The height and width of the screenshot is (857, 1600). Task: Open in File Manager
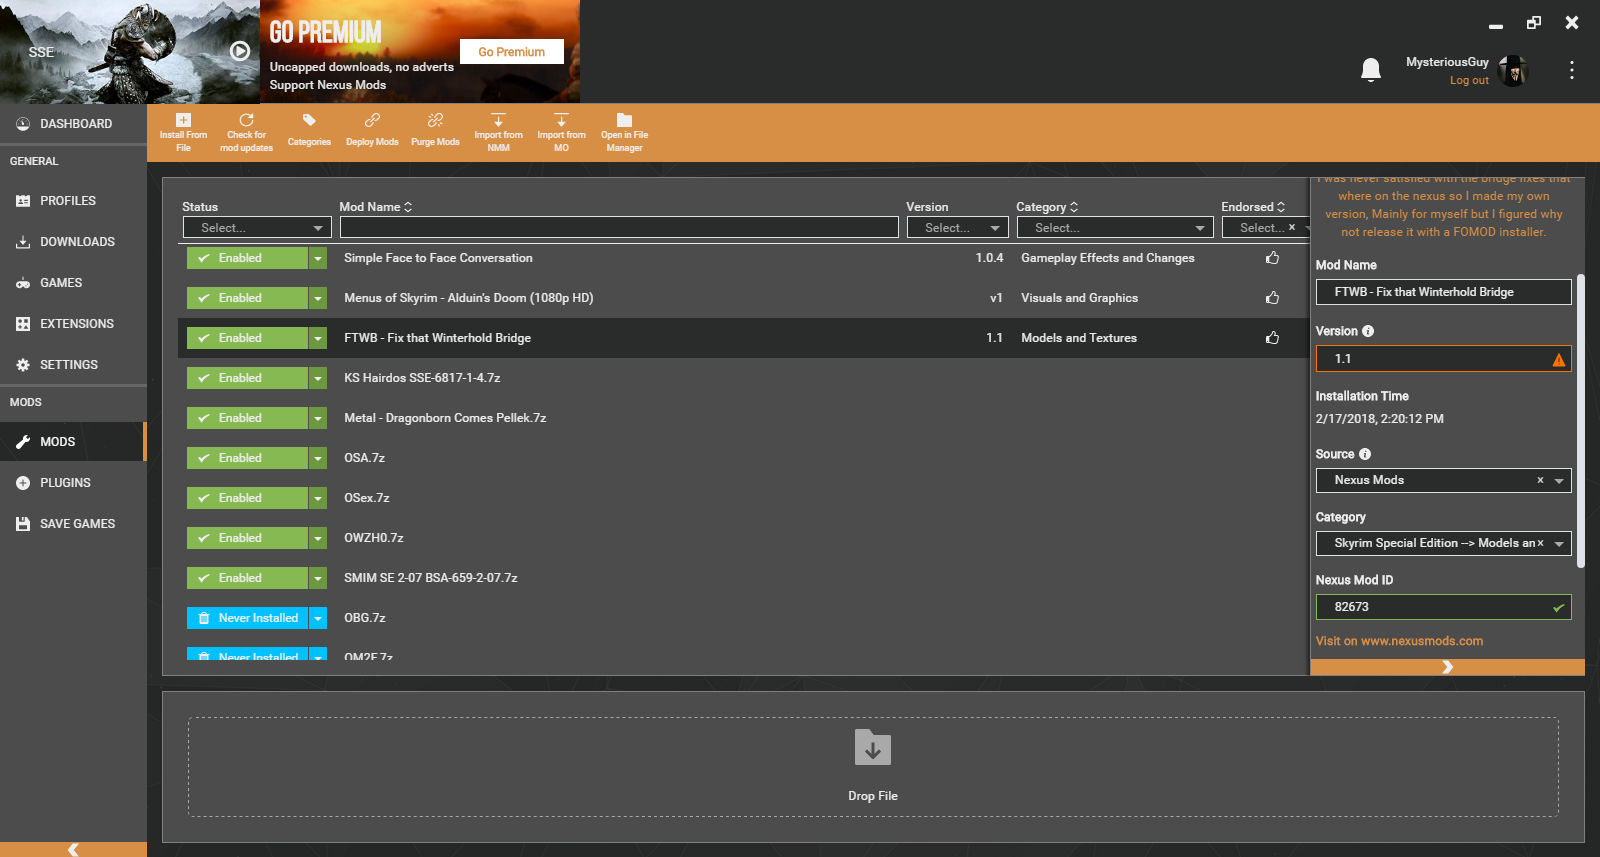[624, 133]
